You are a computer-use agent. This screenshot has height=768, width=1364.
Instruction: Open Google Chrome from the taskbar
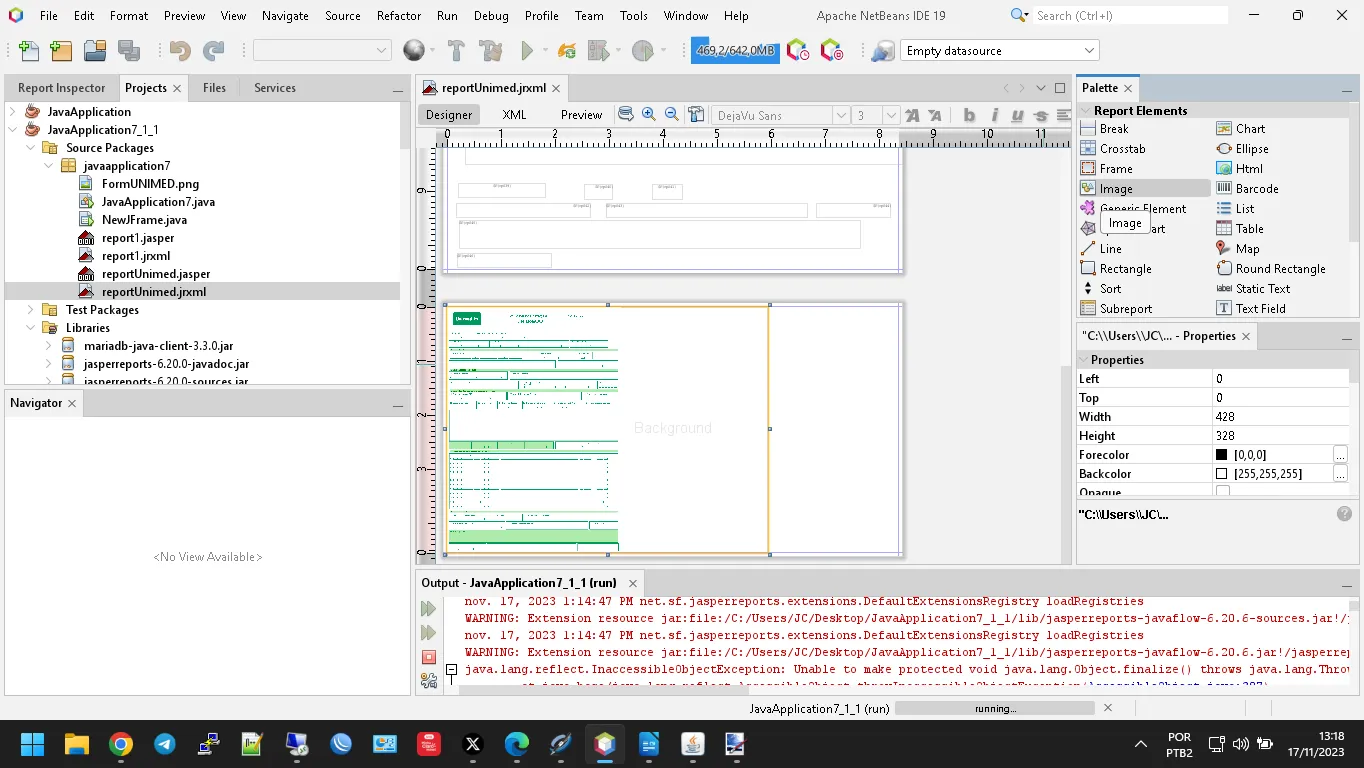pyautogui.click(x=121, y=744)
